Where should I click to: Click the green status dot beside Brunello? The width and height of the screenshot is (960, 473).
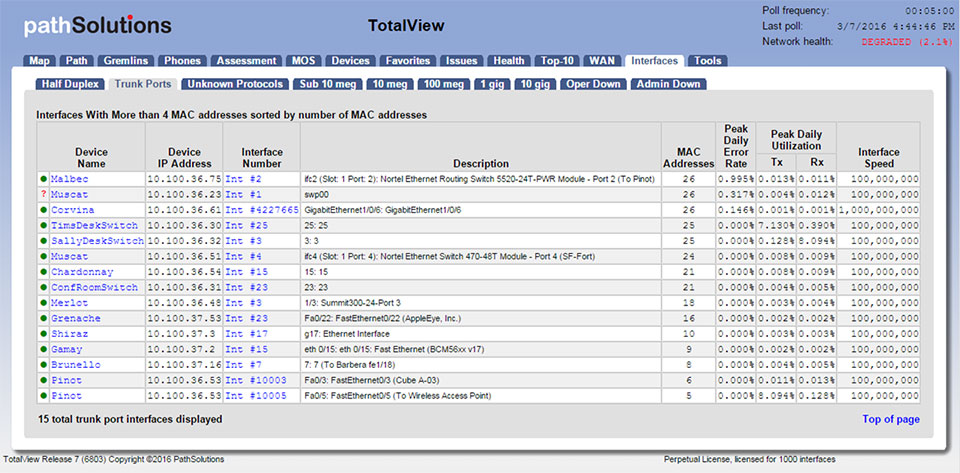coord(43,365)
